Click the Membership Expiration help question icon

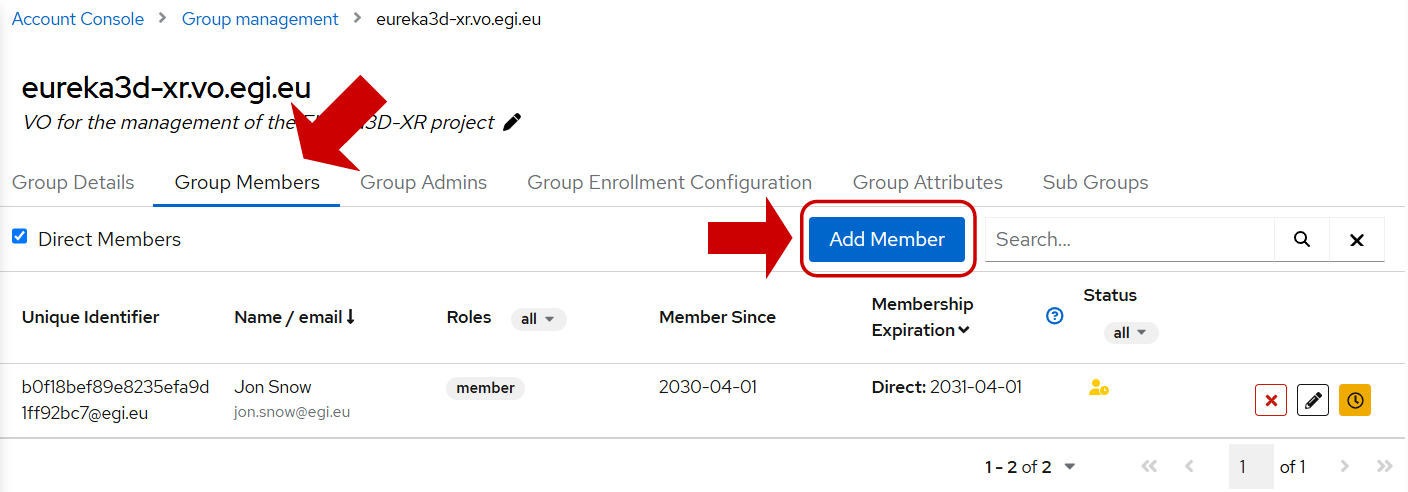[x=1054, y=316]
